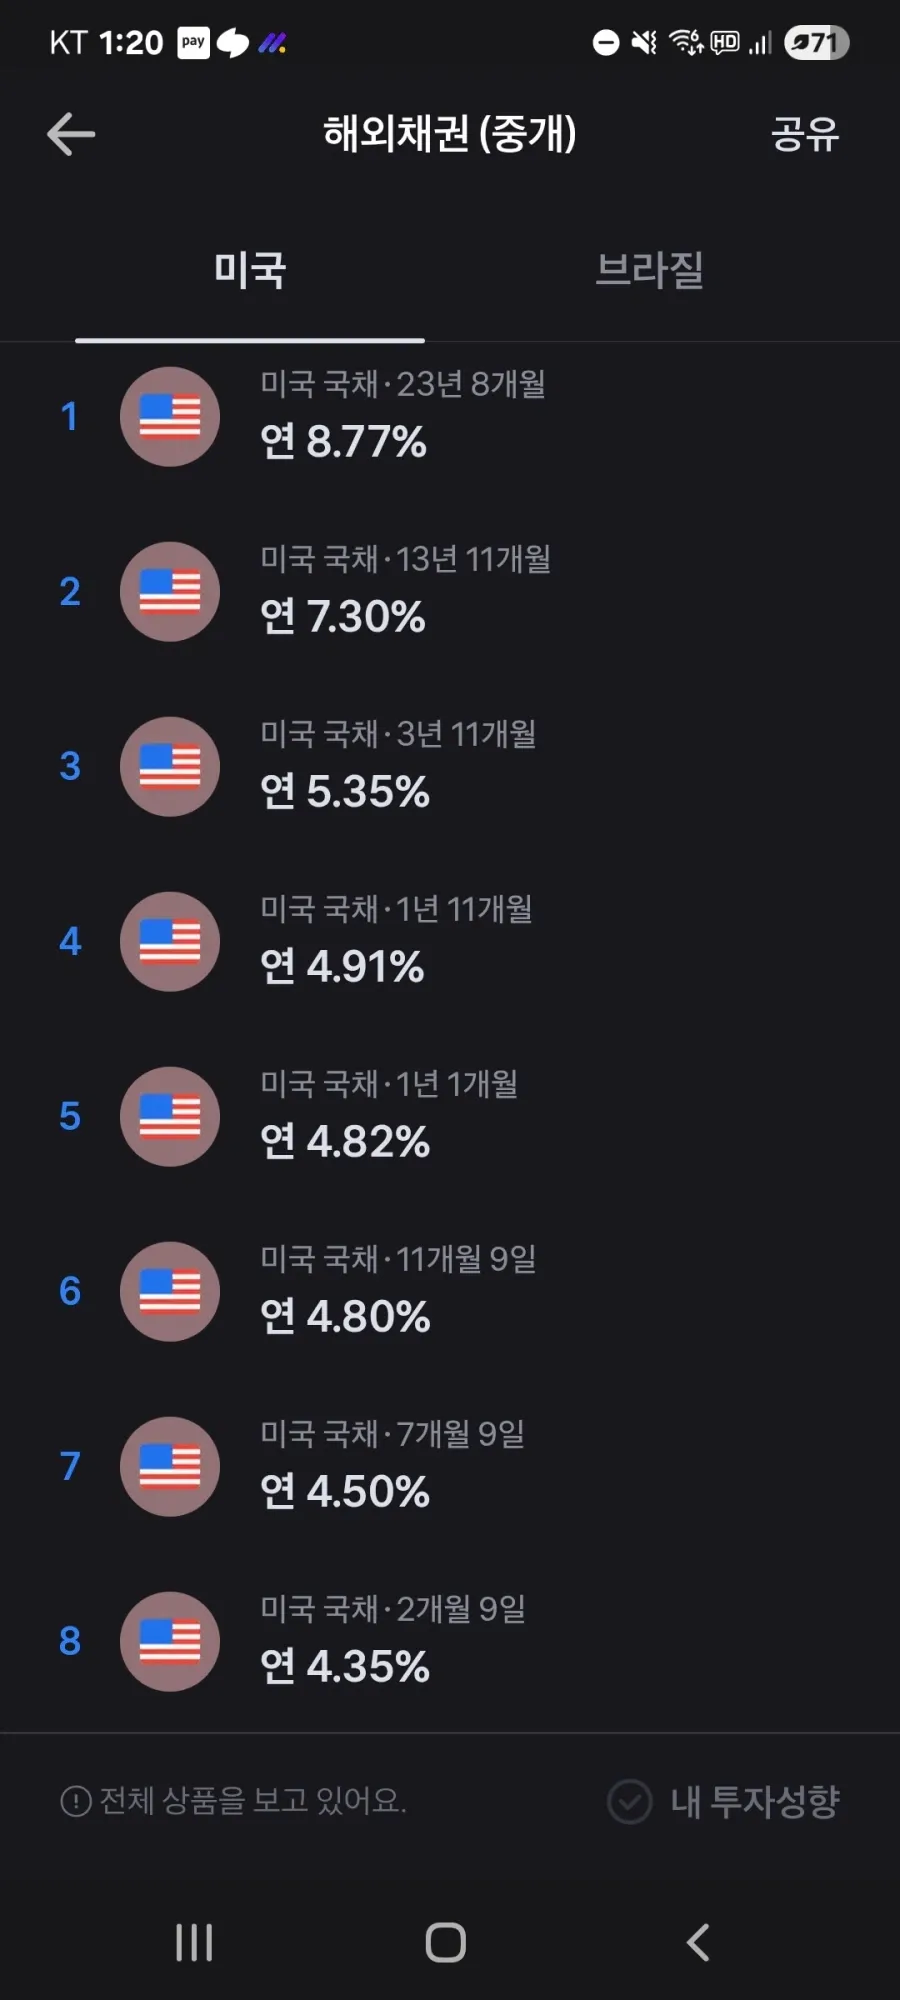Go back with the top-left arrow
Image resolution: width=900 pixels, height=2000 pixels.
point(71,134)
